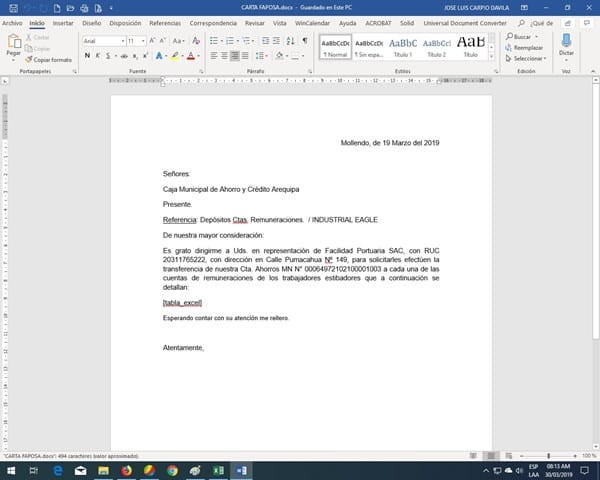Viewport: 600px width, 480px height.
Task: Apply the Sin espaciado style
Action: pos(369,47)
